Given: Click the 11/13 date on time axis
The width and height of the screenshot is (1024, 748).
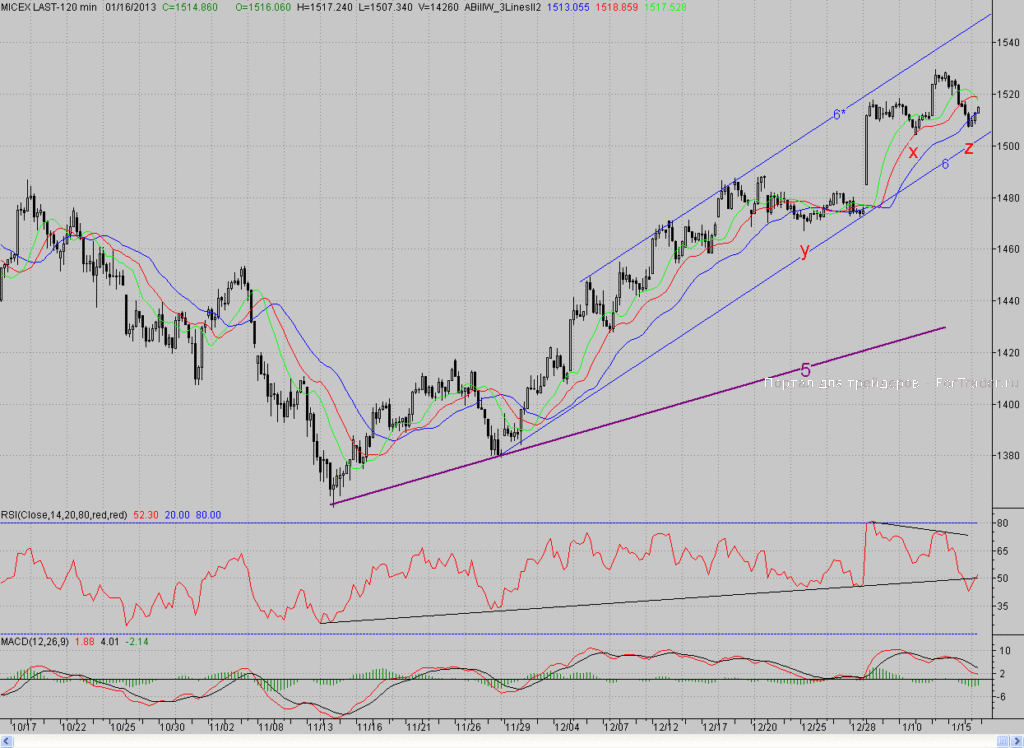Looking at the screenshot, I should (x=320, y=726).
